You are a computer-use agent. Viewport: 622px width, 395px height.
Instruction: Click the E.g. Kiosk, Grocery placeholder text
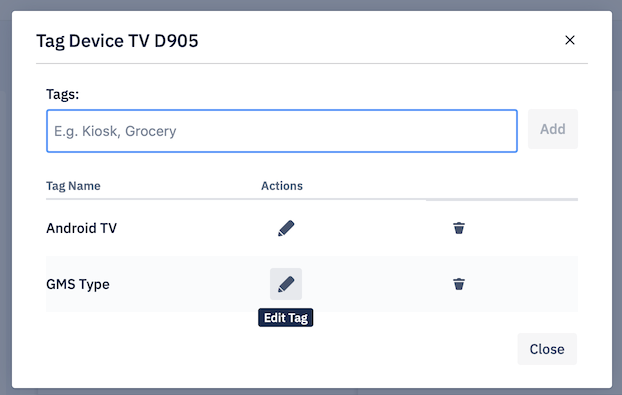coord(115,131)
